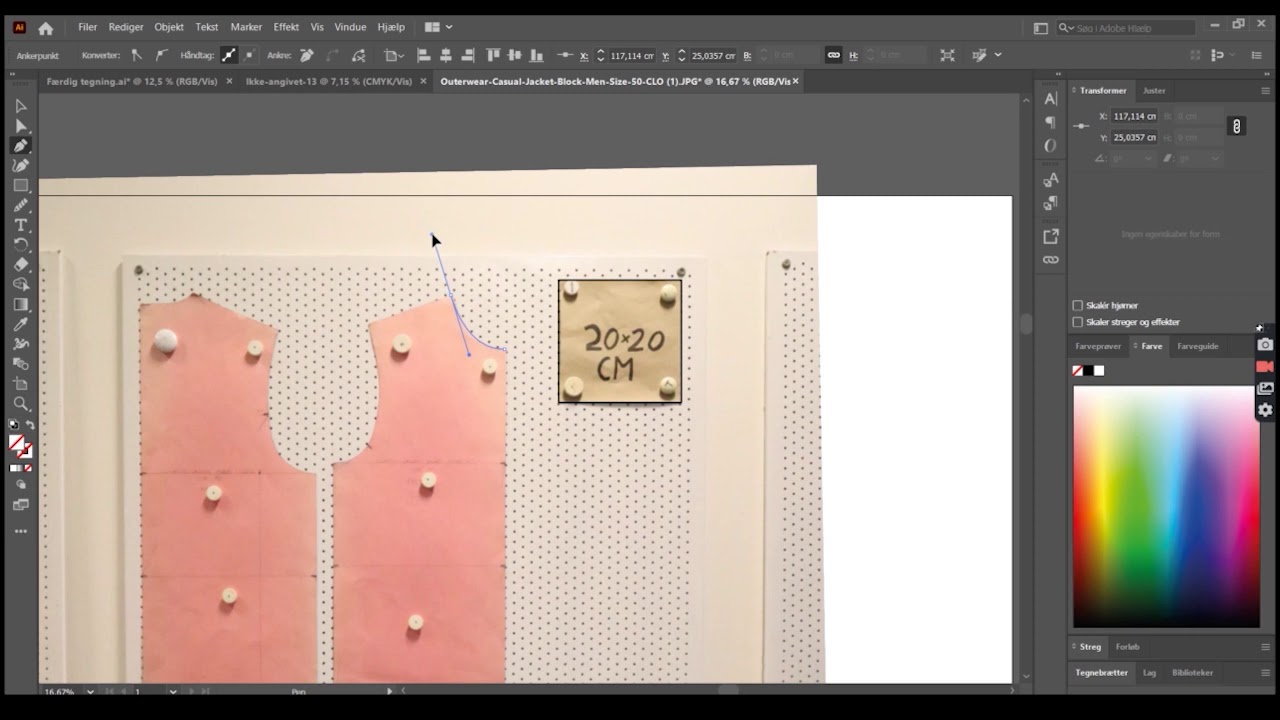1280x720 pixels.
Task: Open the Effekt menu
Action: (x=286, y=27)
